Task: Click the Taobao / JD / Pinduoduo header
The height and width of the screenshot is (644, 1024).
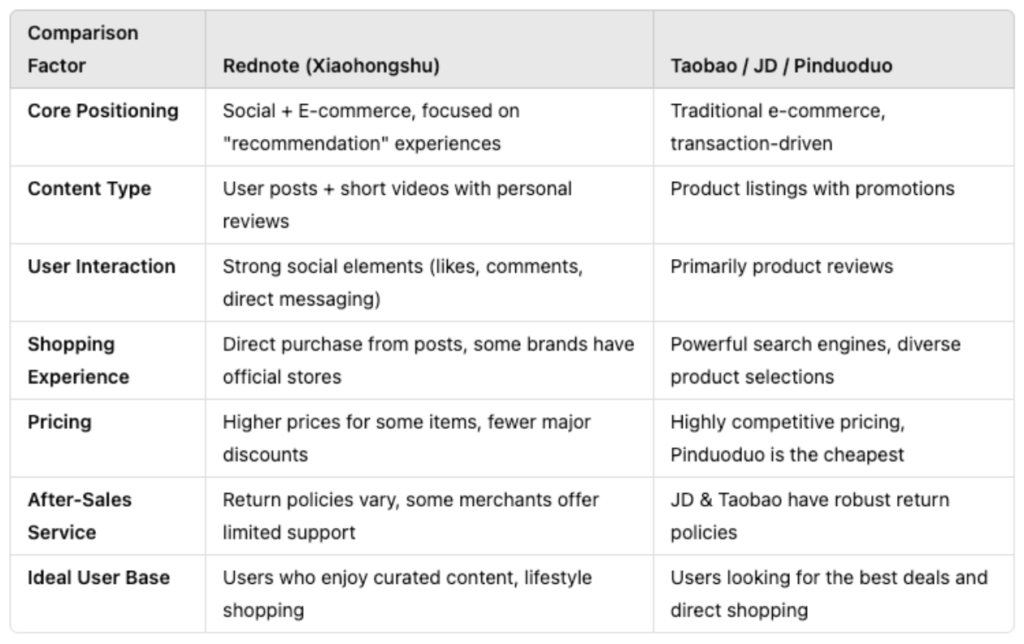Action: coord(781,66)
